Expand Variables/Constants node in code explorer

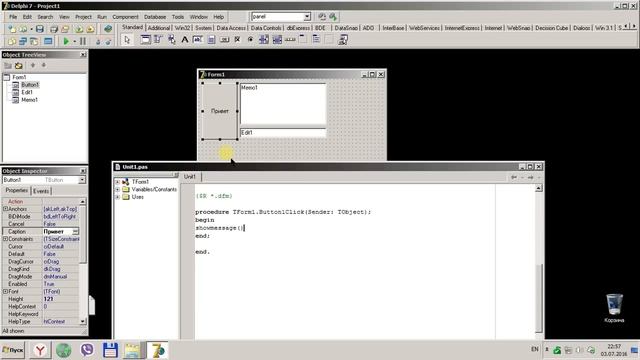pos(118,189)
